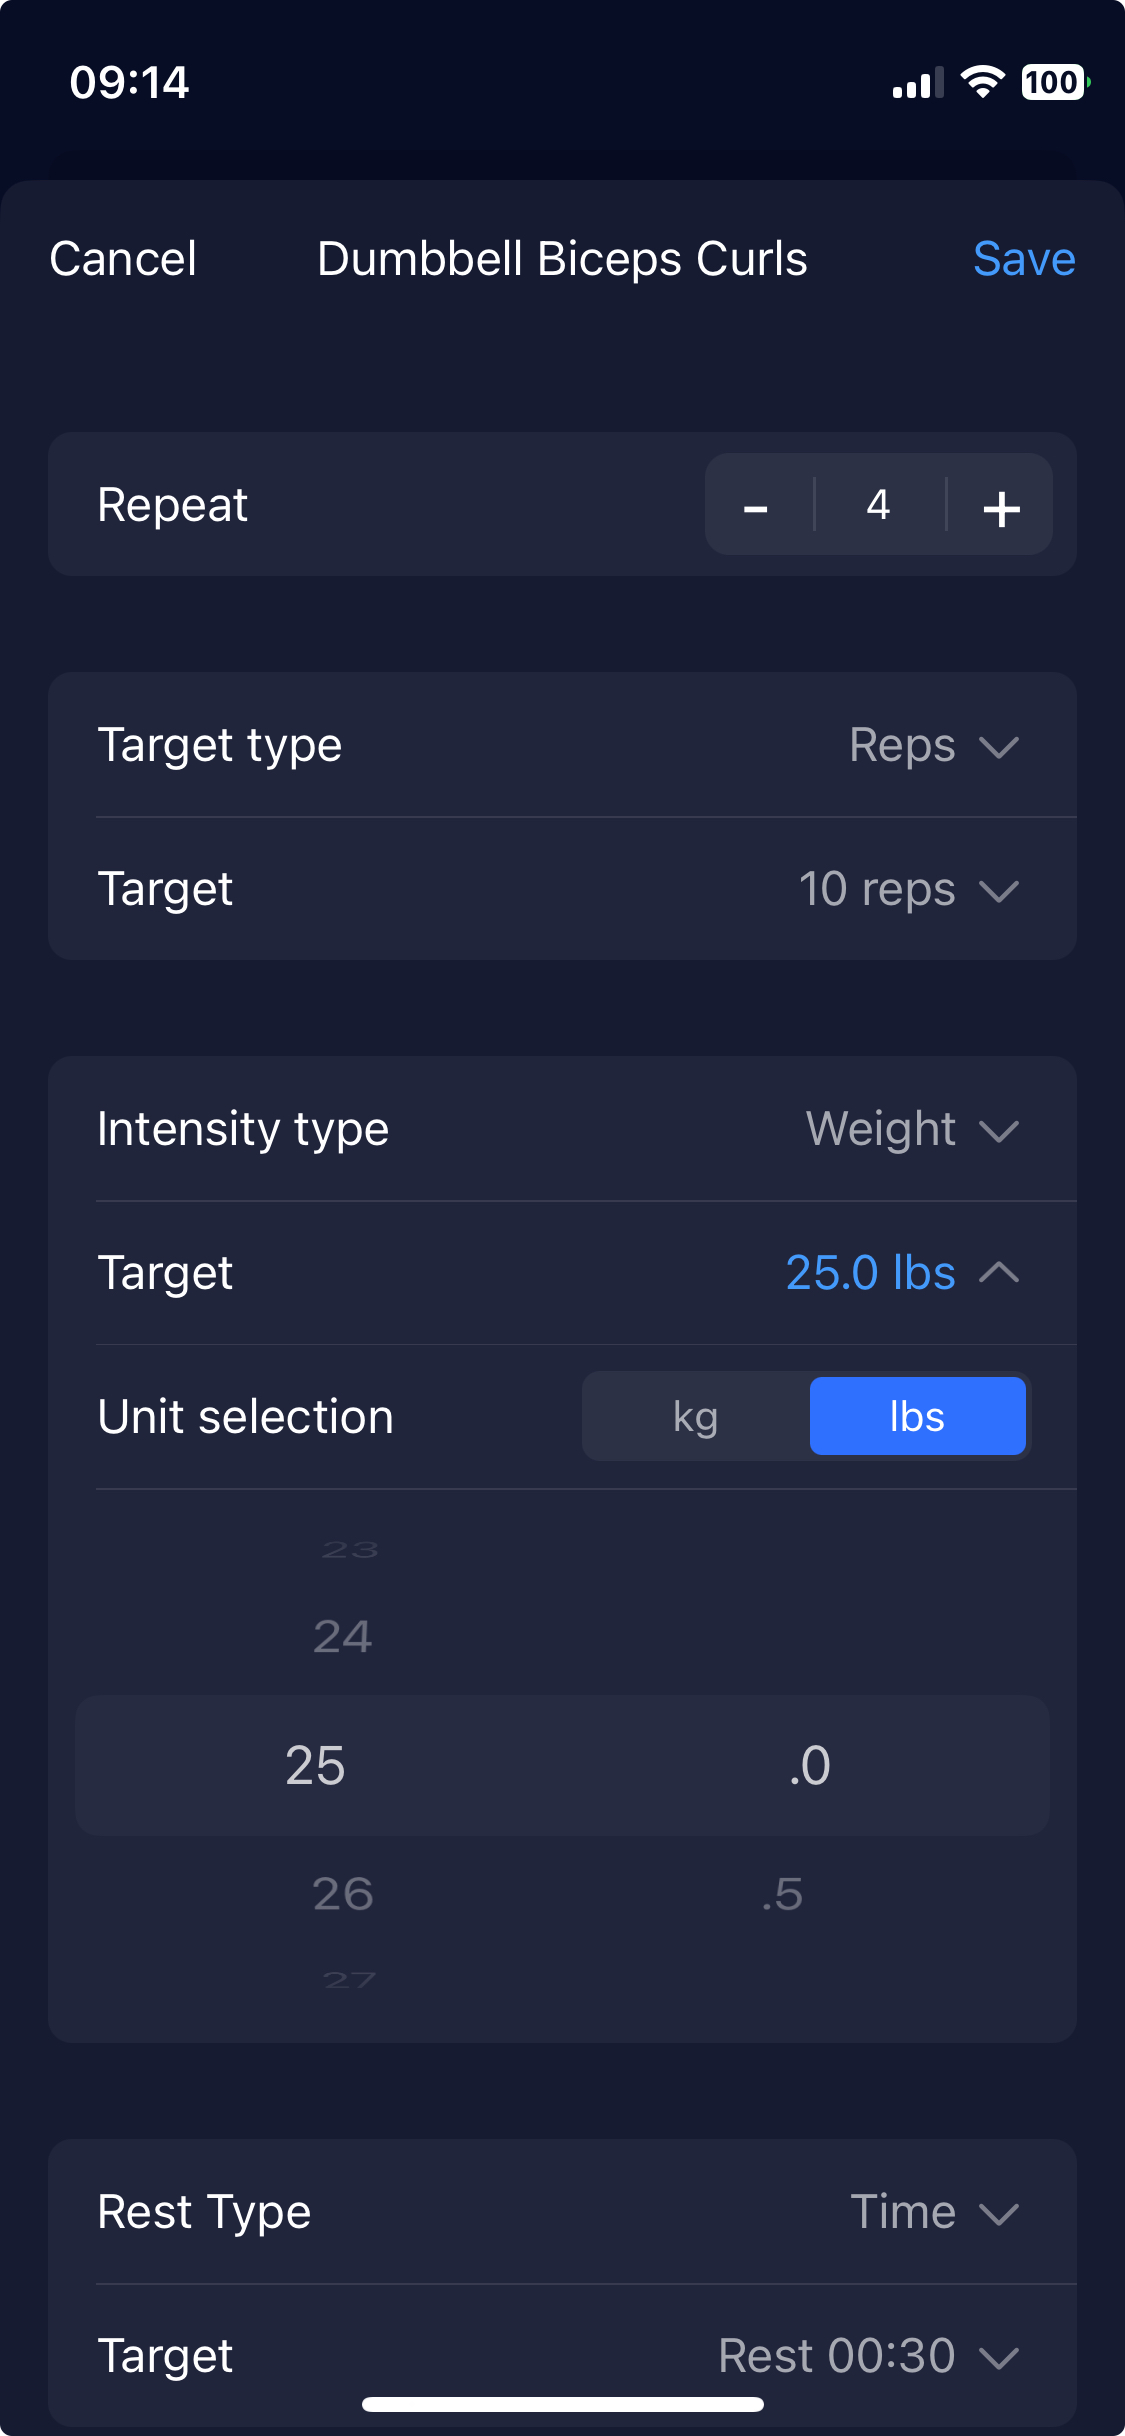The image size is (1125, 2436).
Task: Tap the Wi-Fi status icon
Action: pyautogui.click(x=982, y=82)
